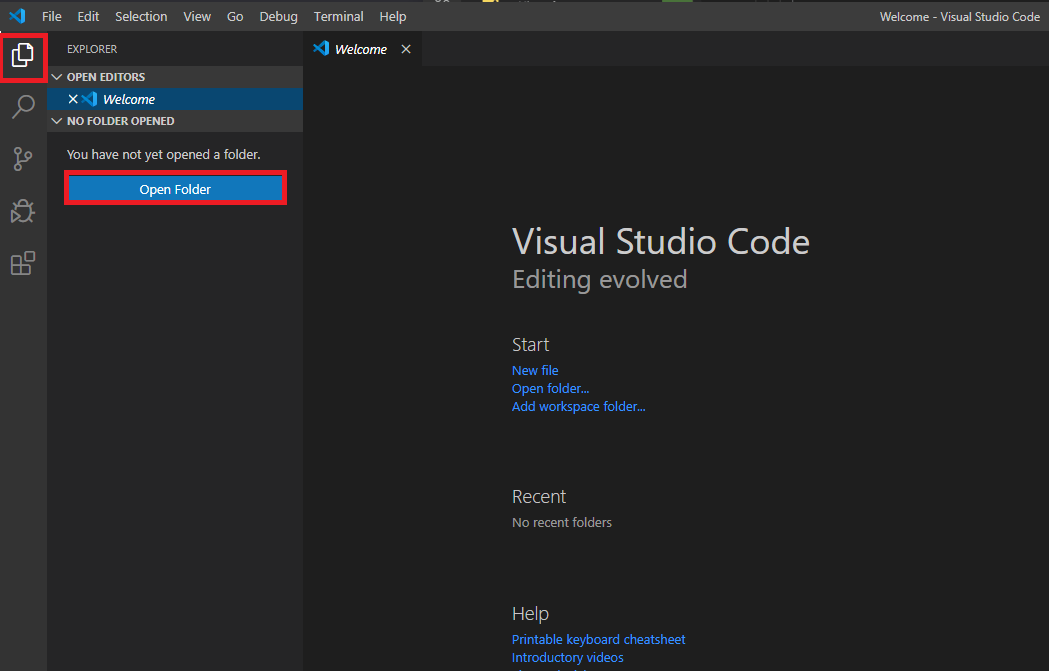Open the File menu
Screen dimensions: 1049x671
pyautogui.click(x=52, y=17)
